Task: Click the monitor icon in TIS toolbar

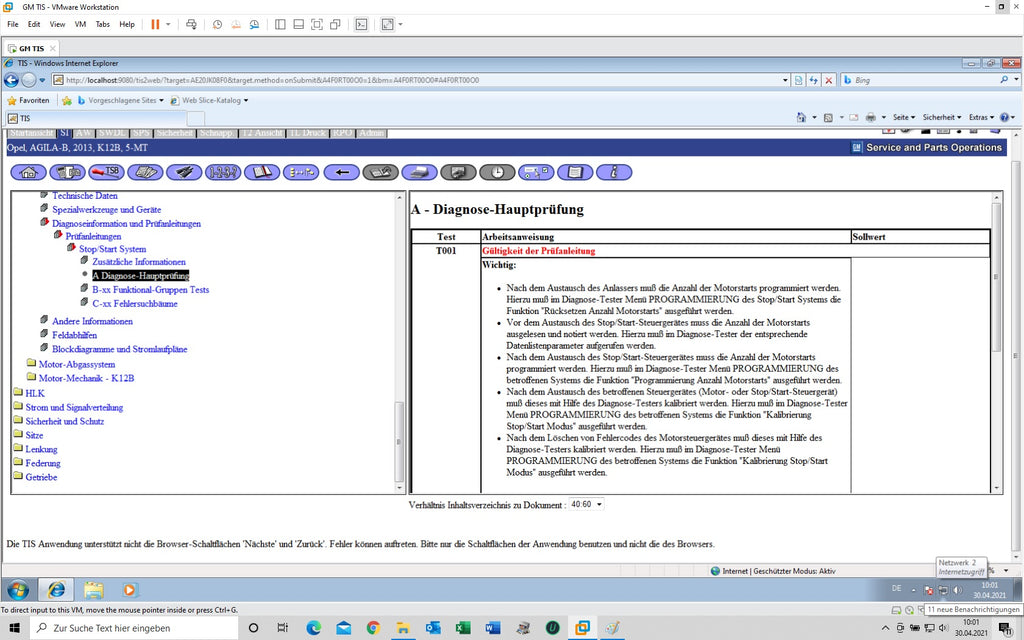Action: 458,172
